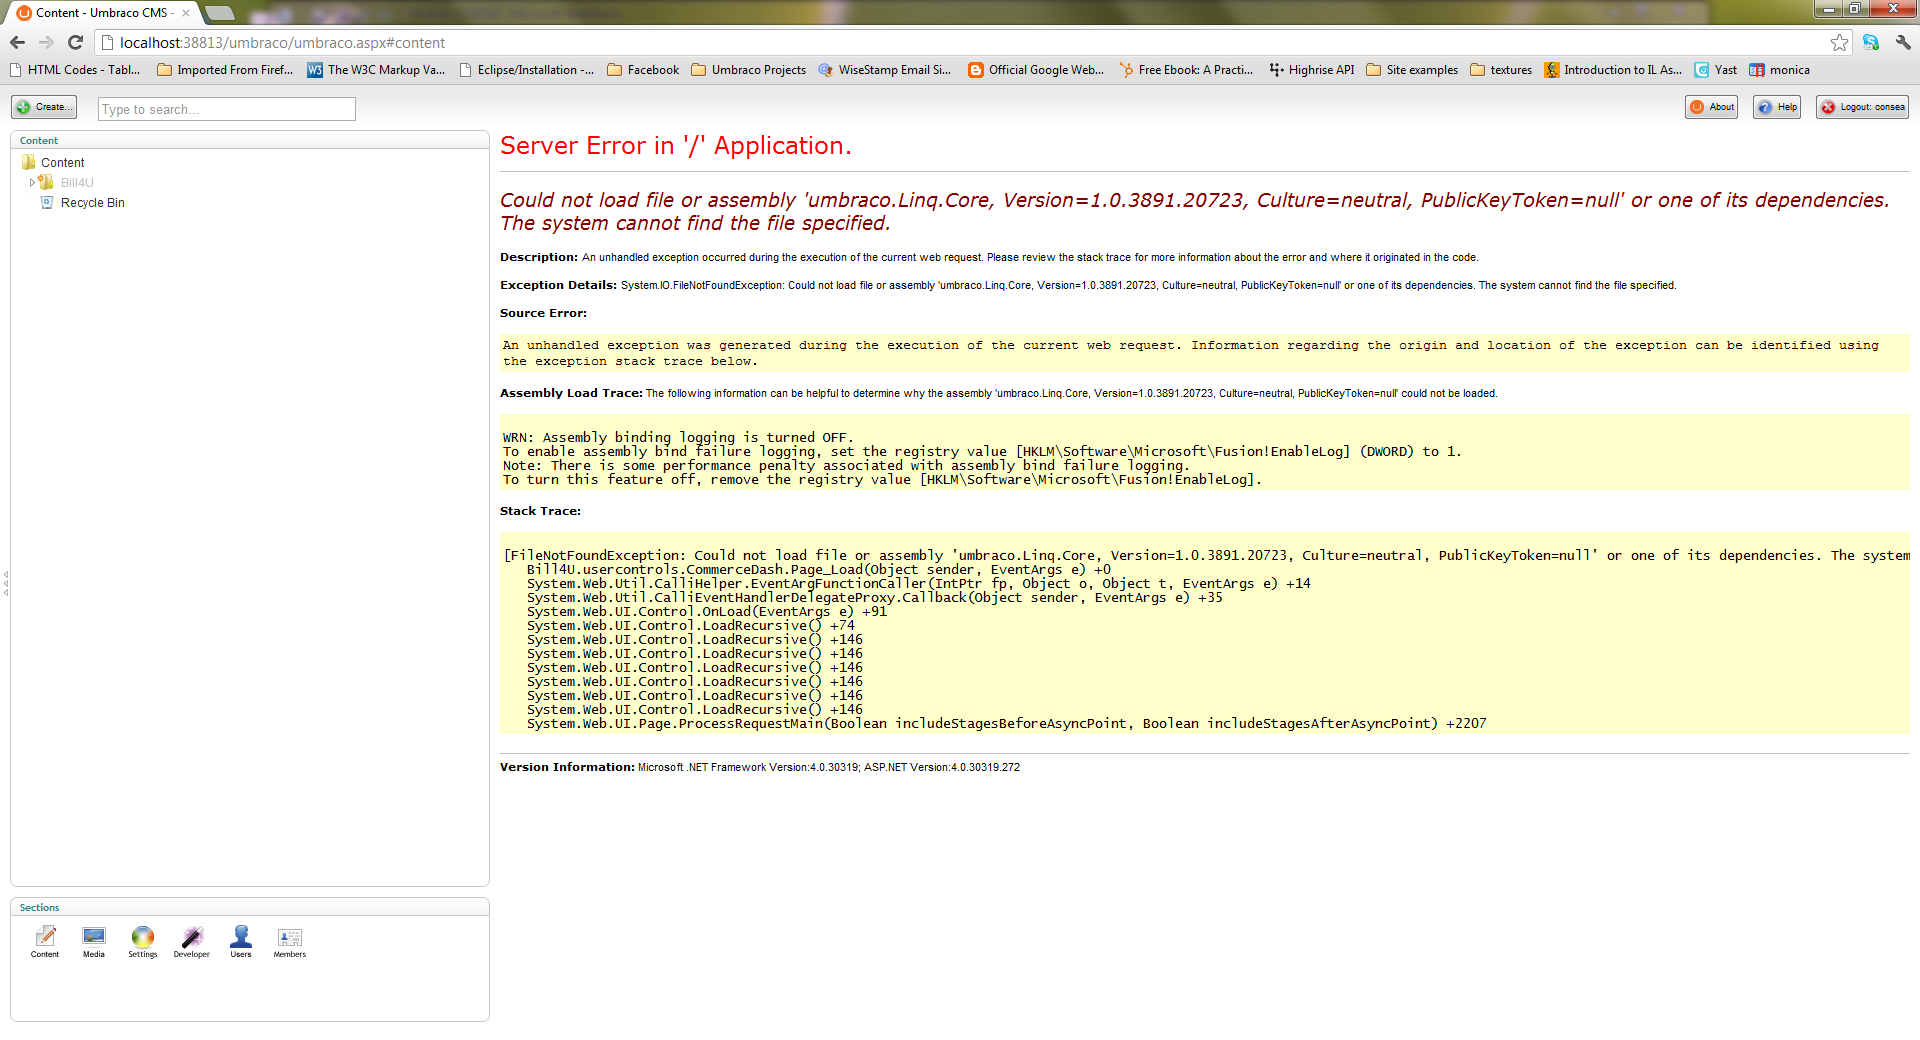
Task: Open the Chrome wrench menu
Action: click(x=1903, y=42)
